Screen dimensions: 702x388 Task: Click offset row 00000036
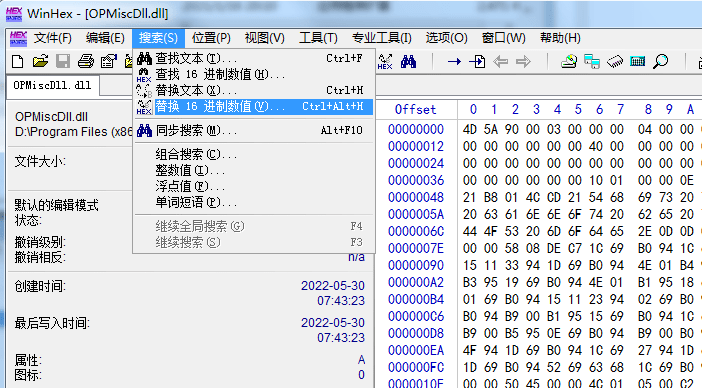416,180
